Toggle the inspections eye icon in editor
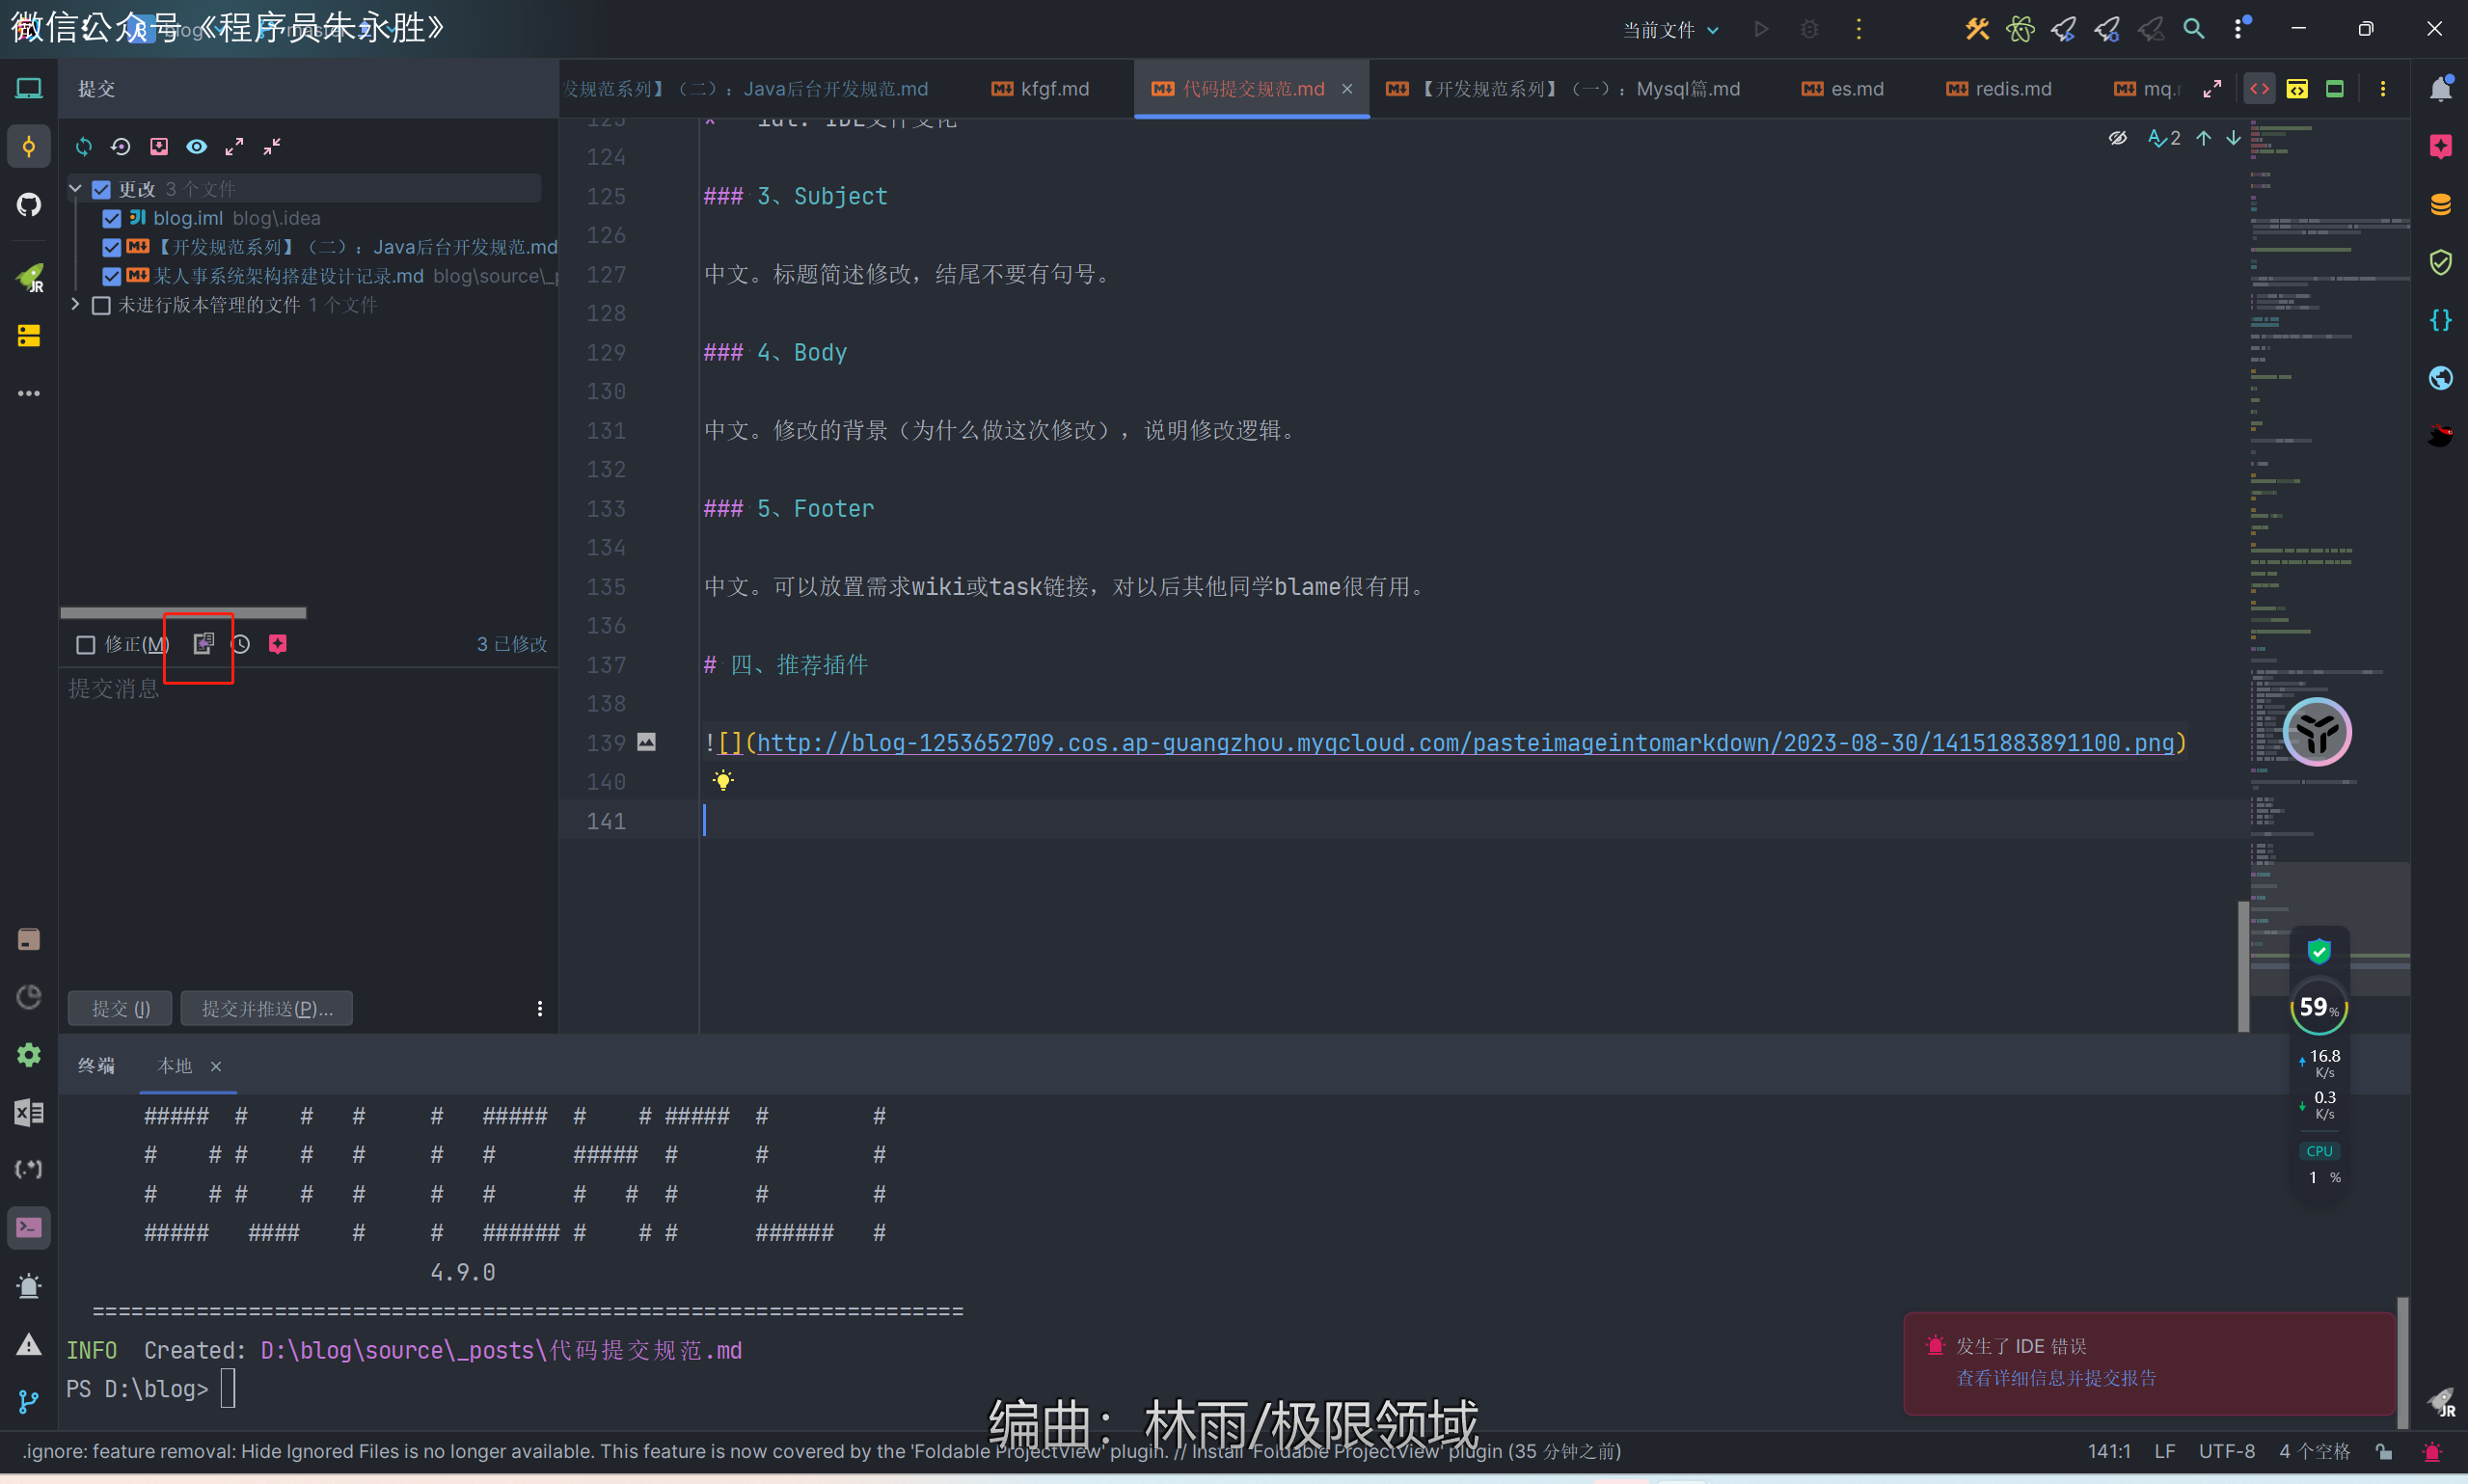2468x1484 pixels. tap(2118, 138)
